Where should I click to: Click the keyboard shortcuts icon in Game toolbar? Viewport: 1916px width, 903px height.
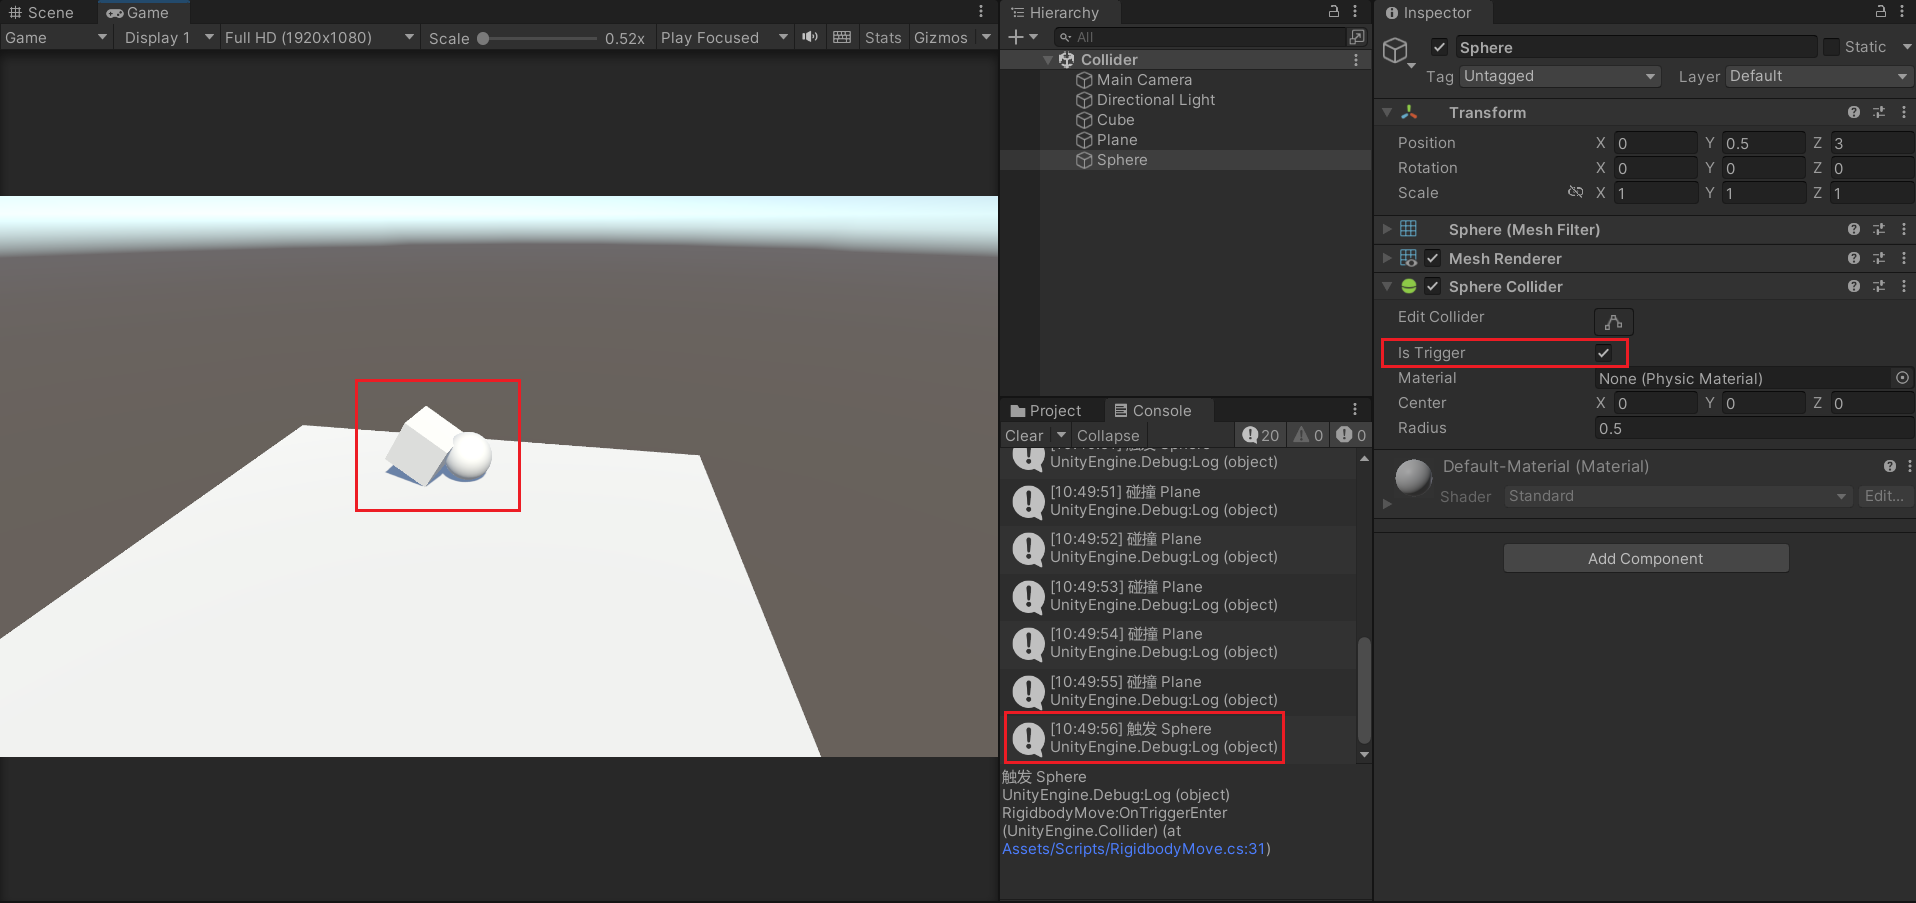tap(842, 37)
